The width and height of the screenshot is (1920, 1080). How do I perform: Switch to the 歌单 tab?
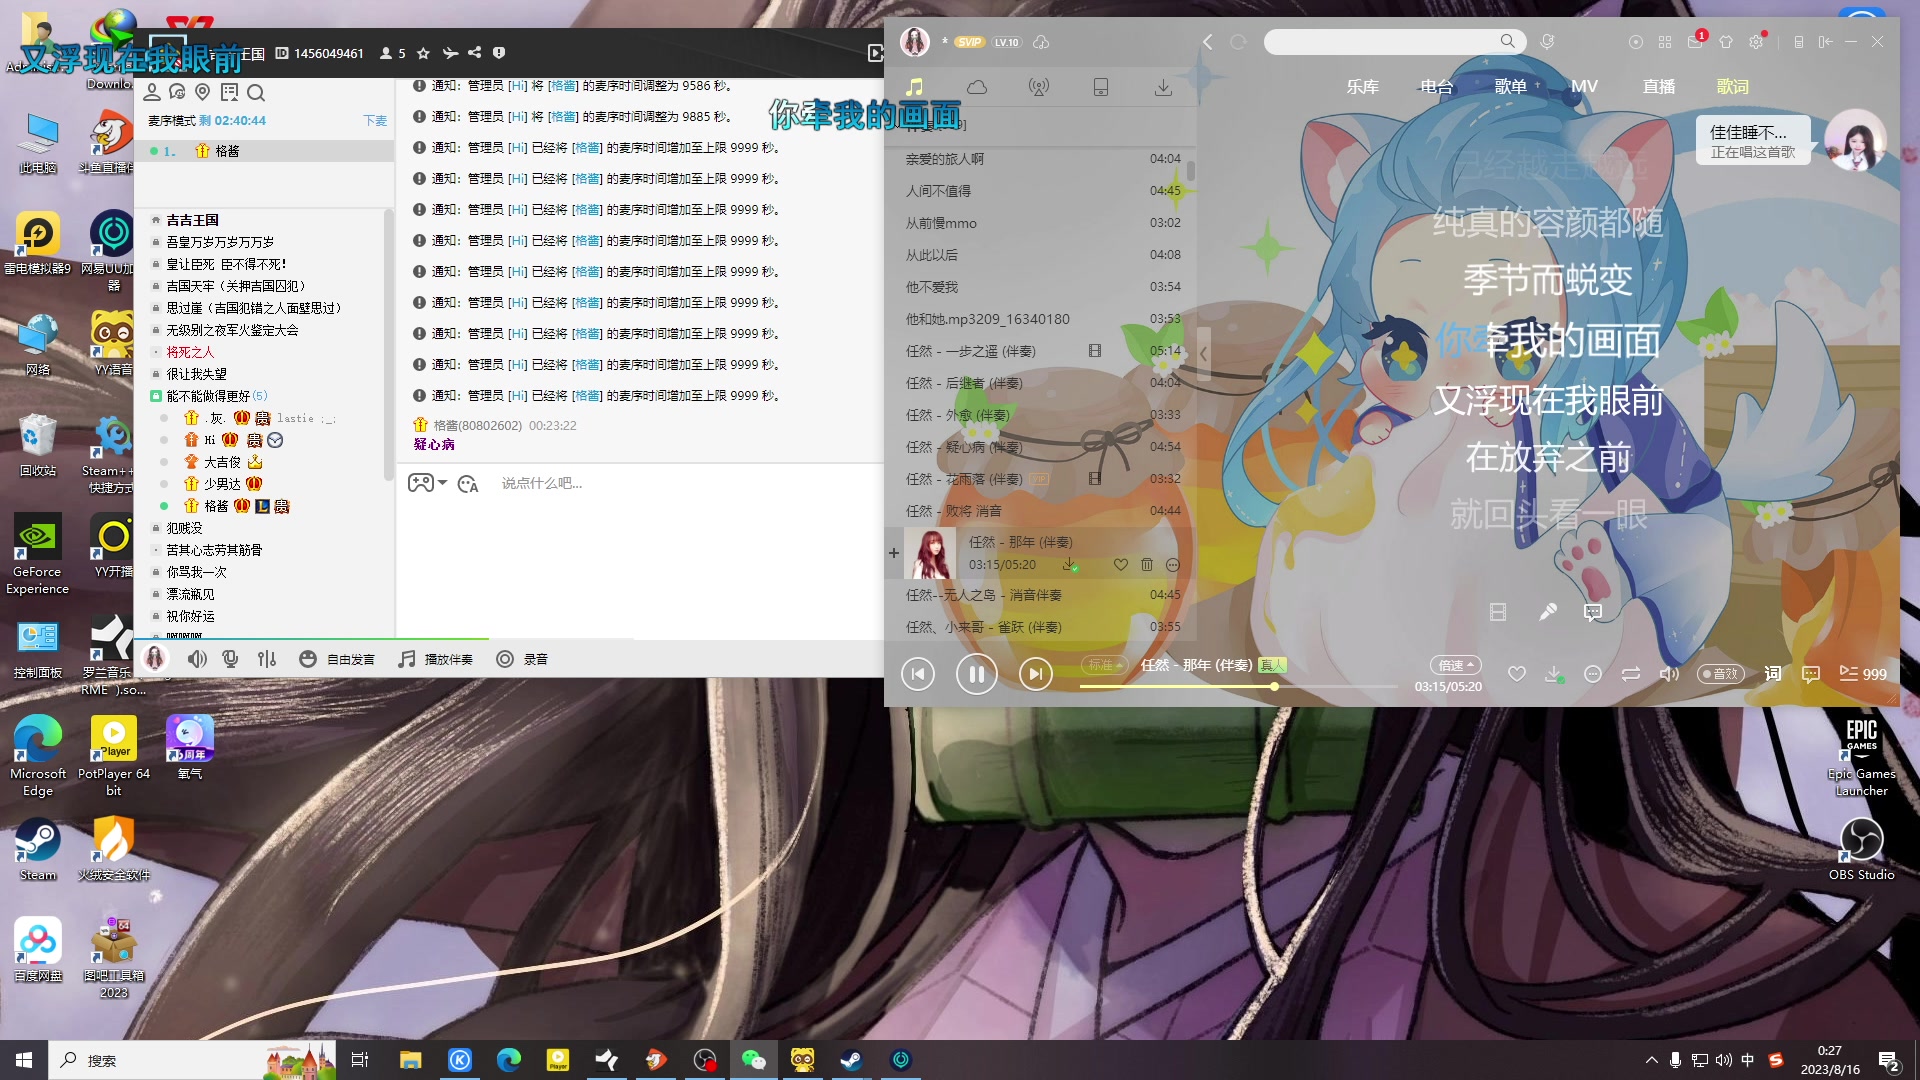pos(1510,87)
